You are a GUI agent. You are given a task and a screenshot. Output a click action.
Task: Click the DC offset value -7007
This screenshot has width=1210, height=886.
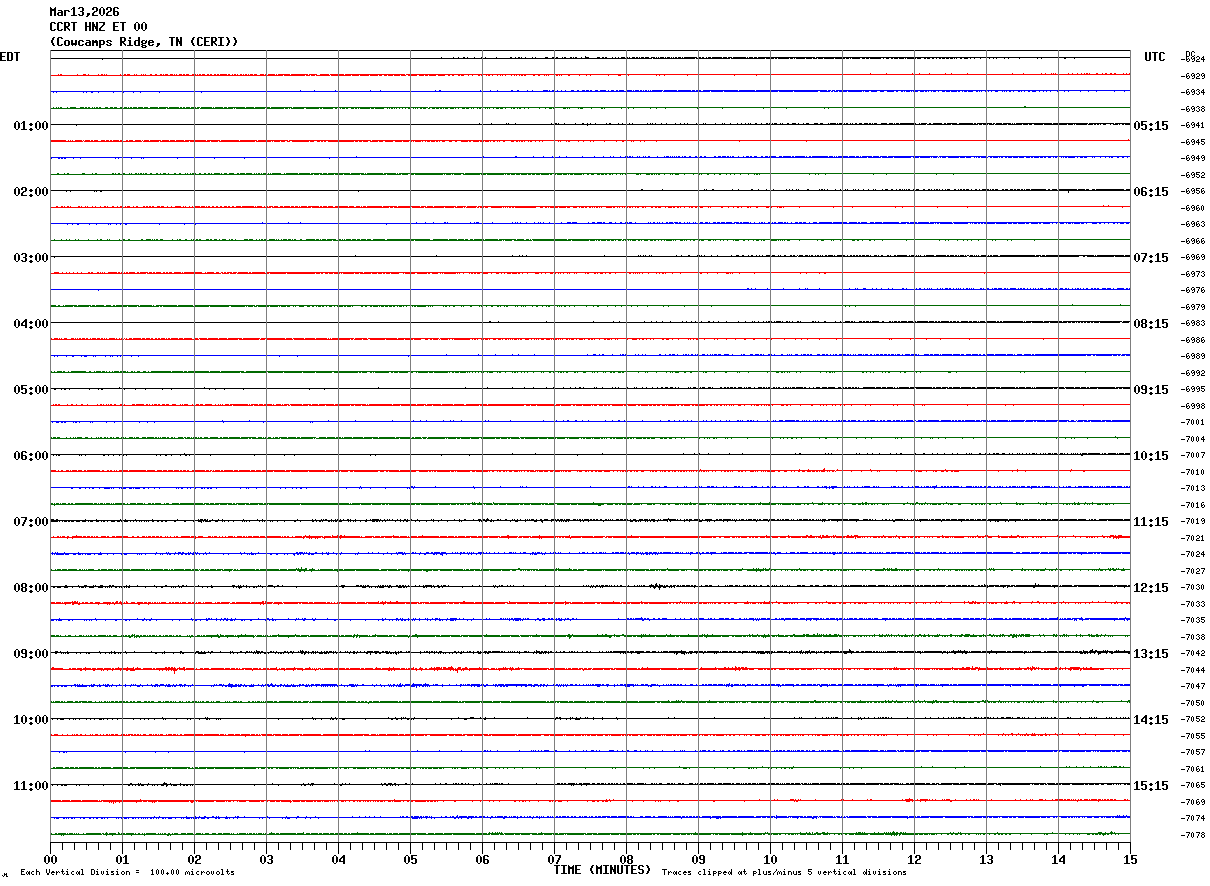pyautogui.click(x=1193, y=455)
